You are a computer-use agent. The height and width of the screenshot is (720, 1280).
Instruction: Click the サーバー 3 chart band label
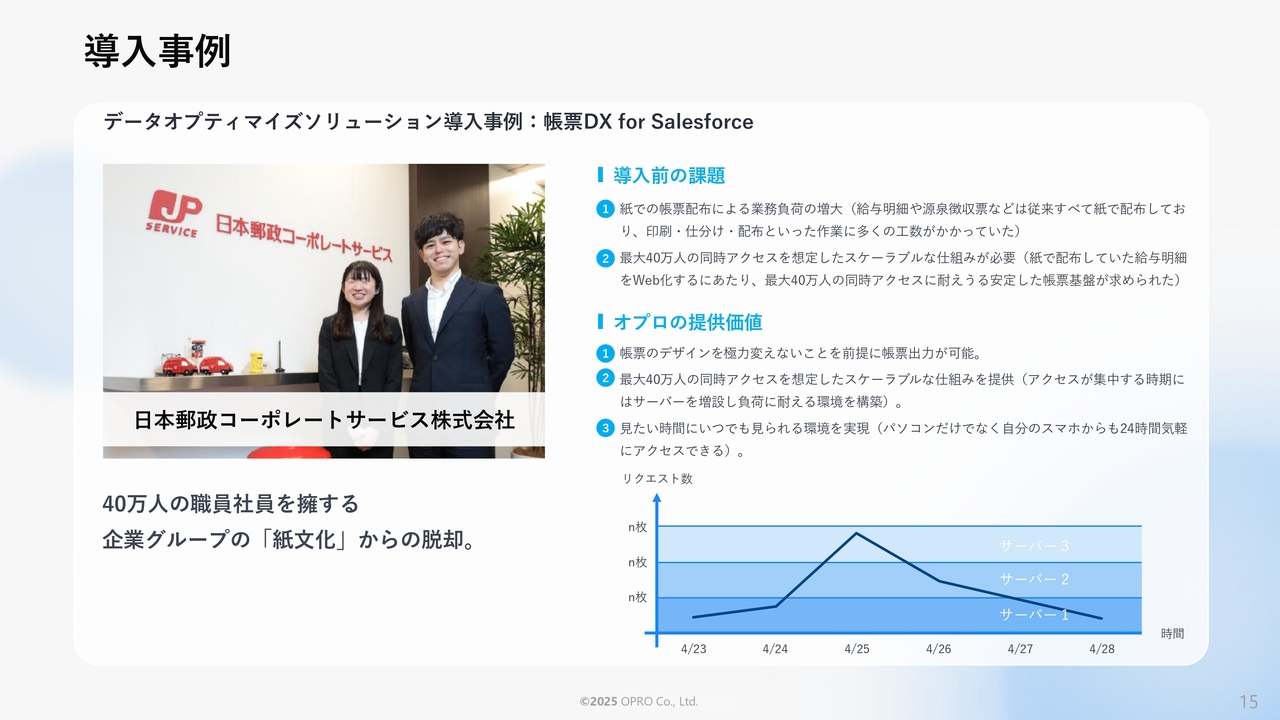point(1034,545)
